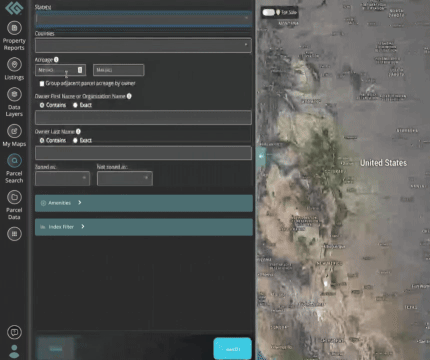Open the States dropdown
This screenshot has width=430, height=360.
click(x=143, y=19)
